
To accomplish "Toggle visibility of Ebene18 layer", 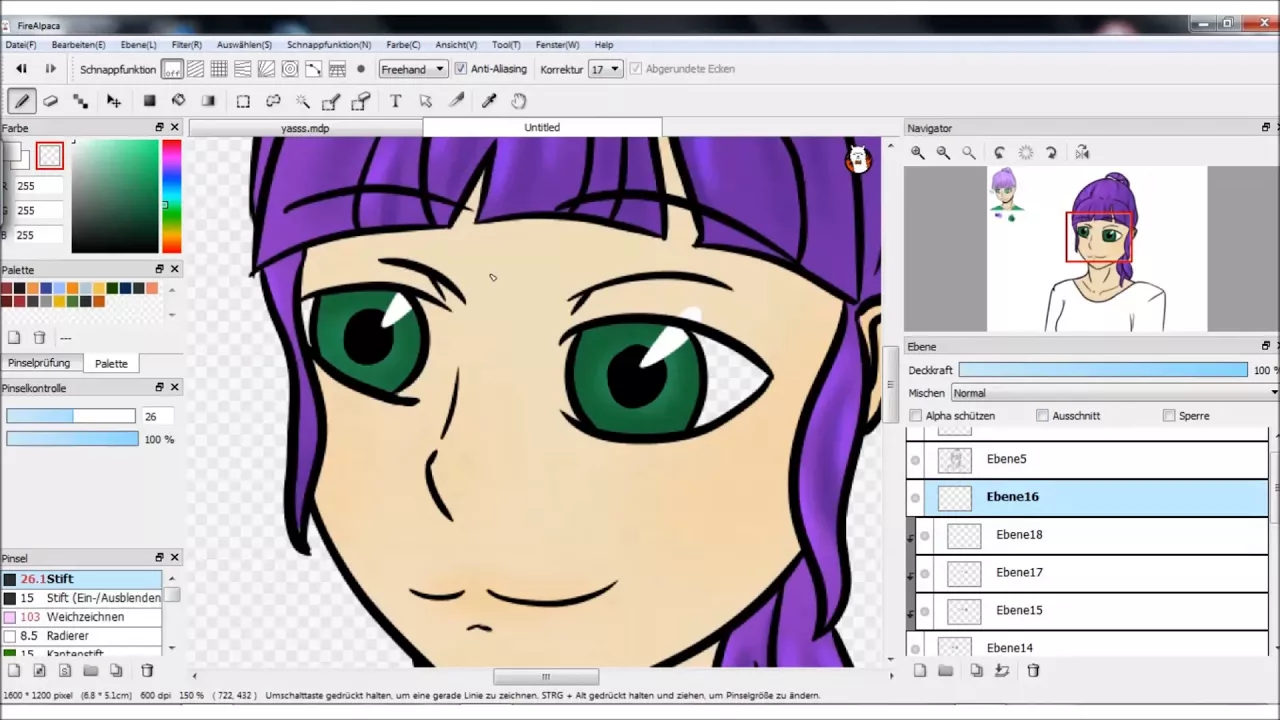I will tap(924, 536).
